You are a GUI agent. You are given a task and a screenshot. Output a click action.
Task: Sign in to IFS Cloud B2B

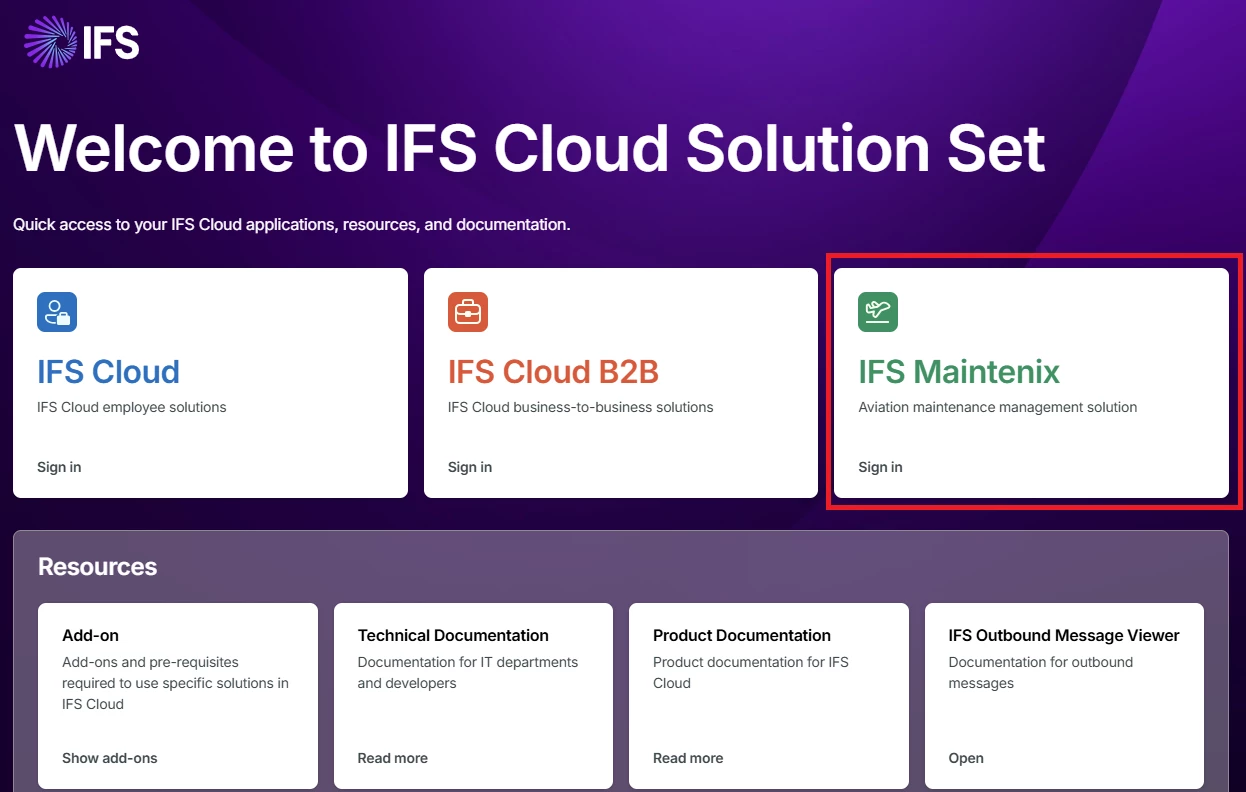[x=470, y=467]
